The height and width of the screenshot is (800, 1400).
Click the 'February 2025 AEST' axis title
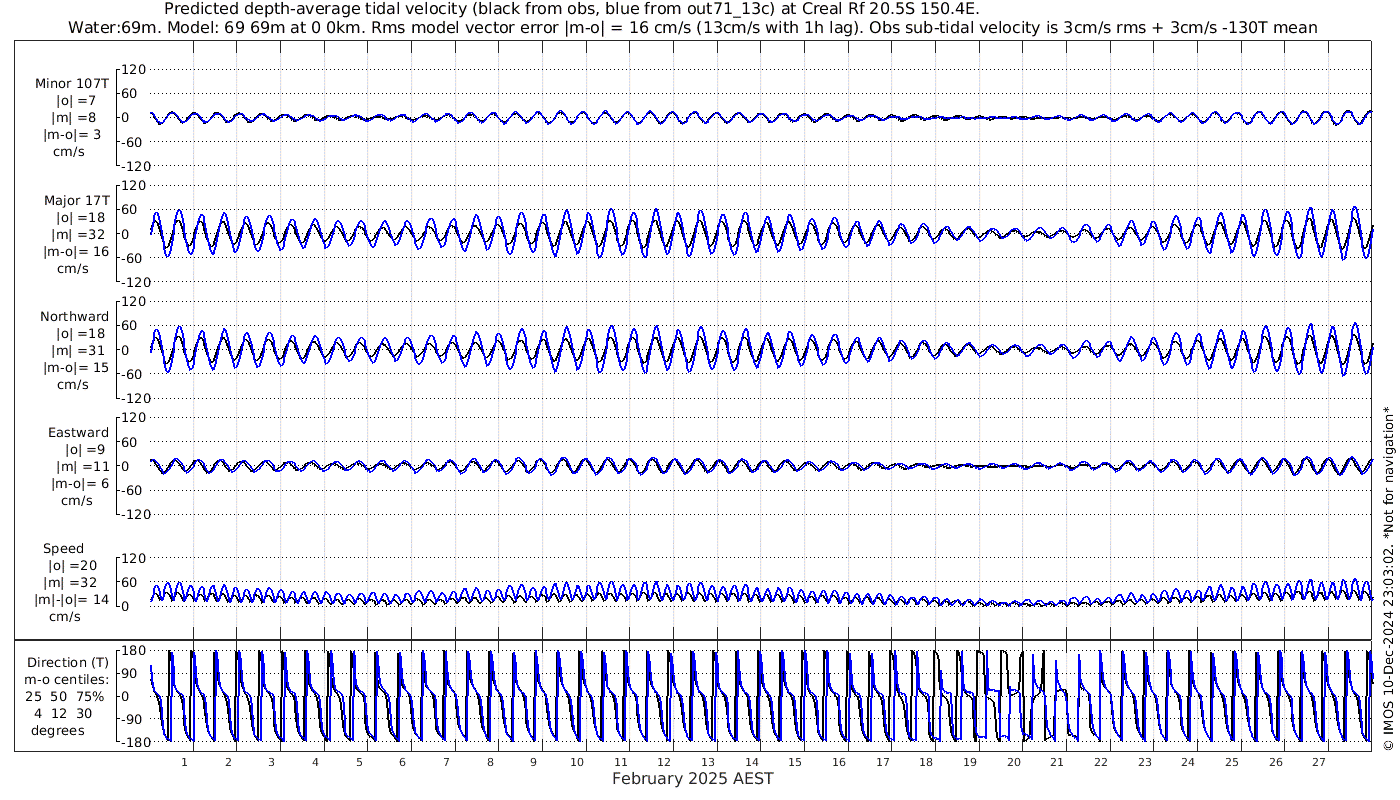click(x=692, y=778)
